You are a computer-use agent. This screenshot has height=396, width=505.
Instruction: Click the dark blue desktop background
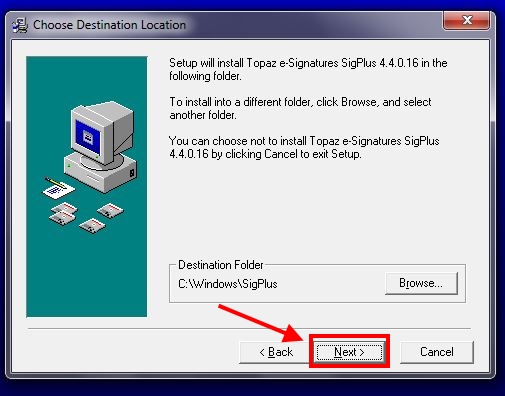click(252, 388)
